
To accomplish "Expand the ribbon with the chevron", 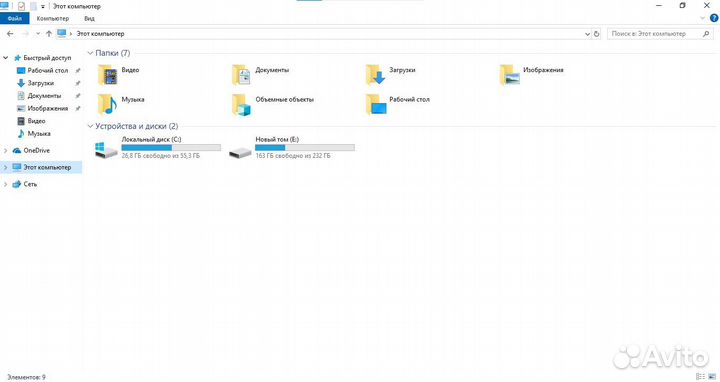I will click(703, 18).
